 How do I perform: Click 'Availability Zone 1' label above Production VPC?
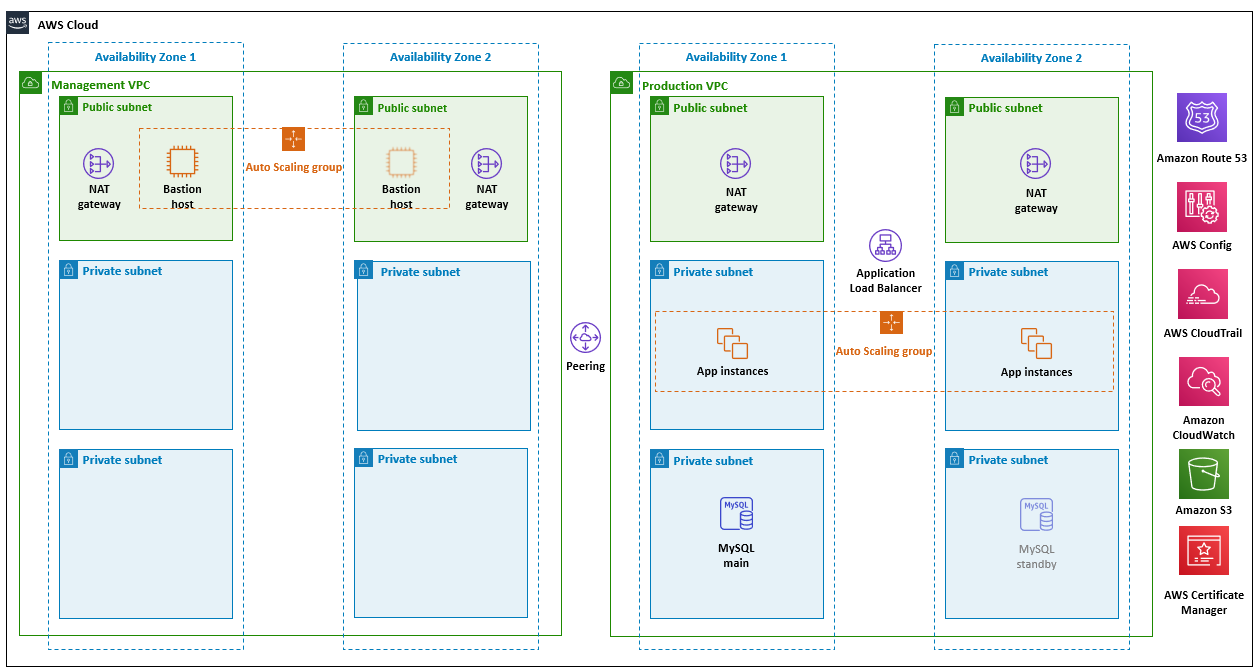point(736,57)
